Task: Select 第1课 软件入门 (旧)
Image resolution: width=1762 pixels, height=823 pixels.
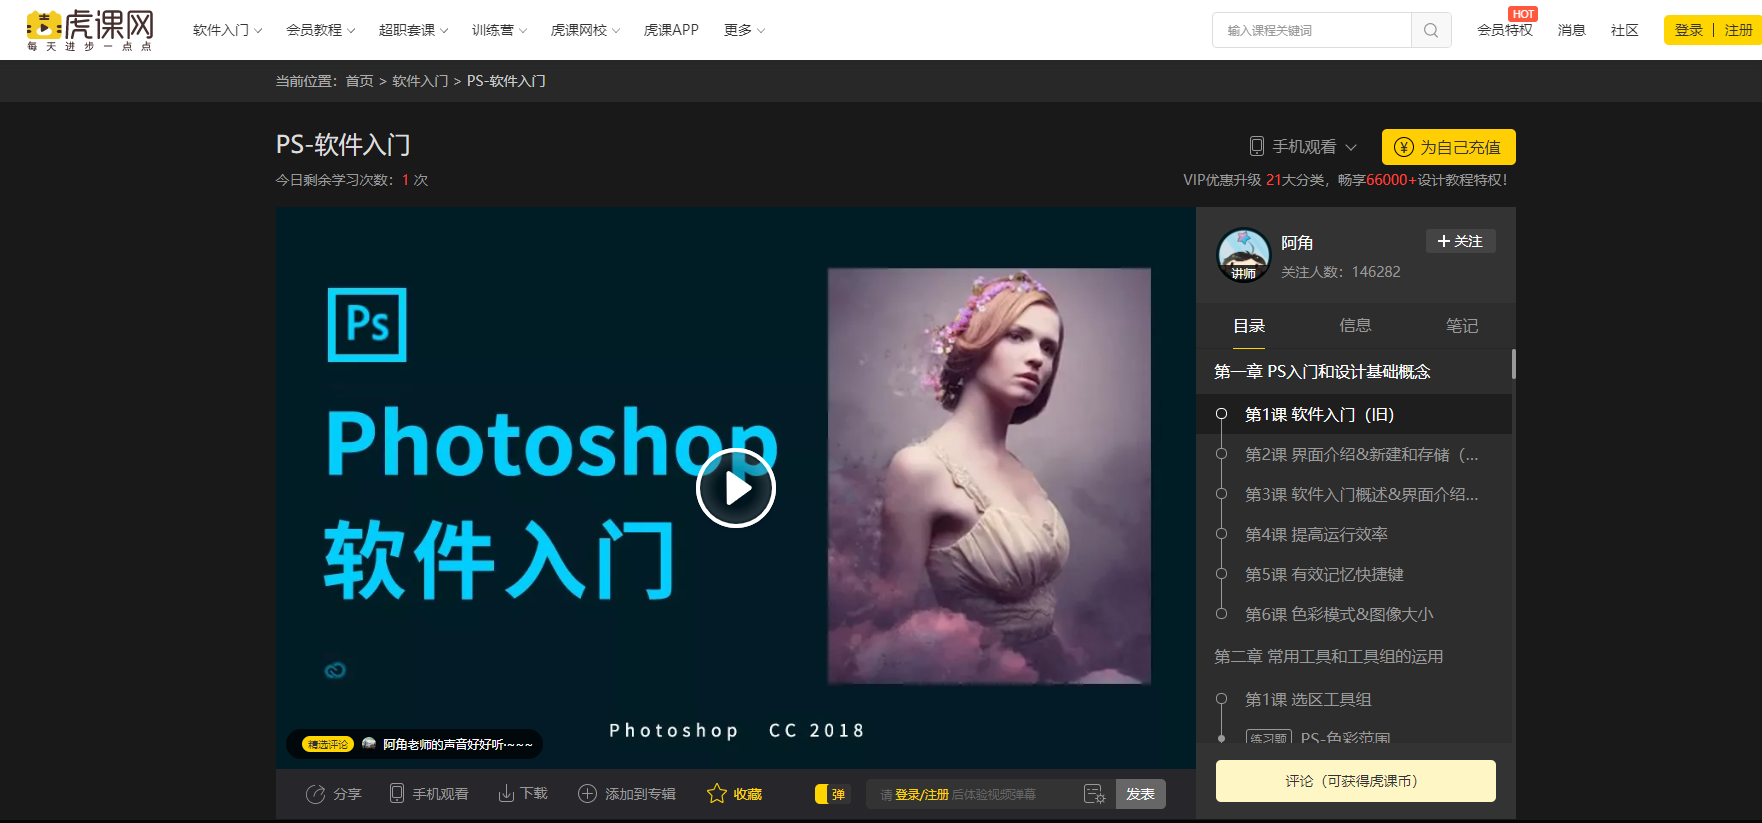Action: coord(1355,414)
